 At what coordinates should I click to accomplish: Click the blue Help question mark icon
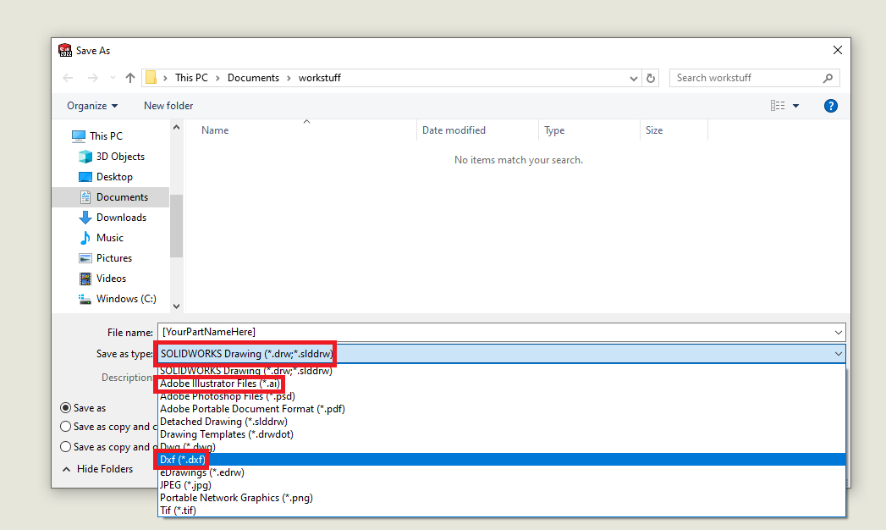(x=830, y=106)
